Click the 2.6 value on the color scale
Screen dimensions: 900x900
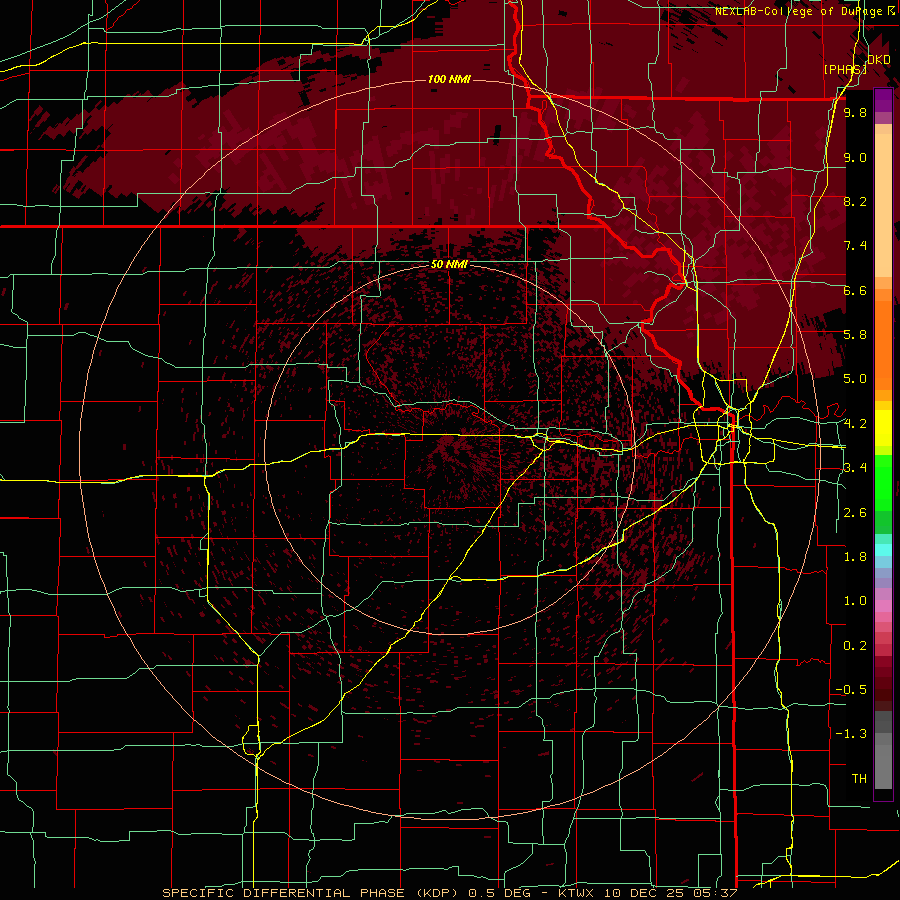pyautogui.click(x=855, y=513)
